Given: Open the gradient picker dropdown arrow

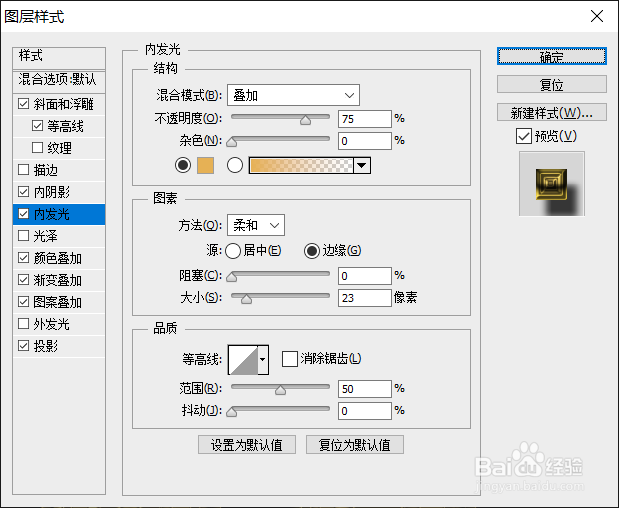Looking at the screenshot, I should (362, 165).
